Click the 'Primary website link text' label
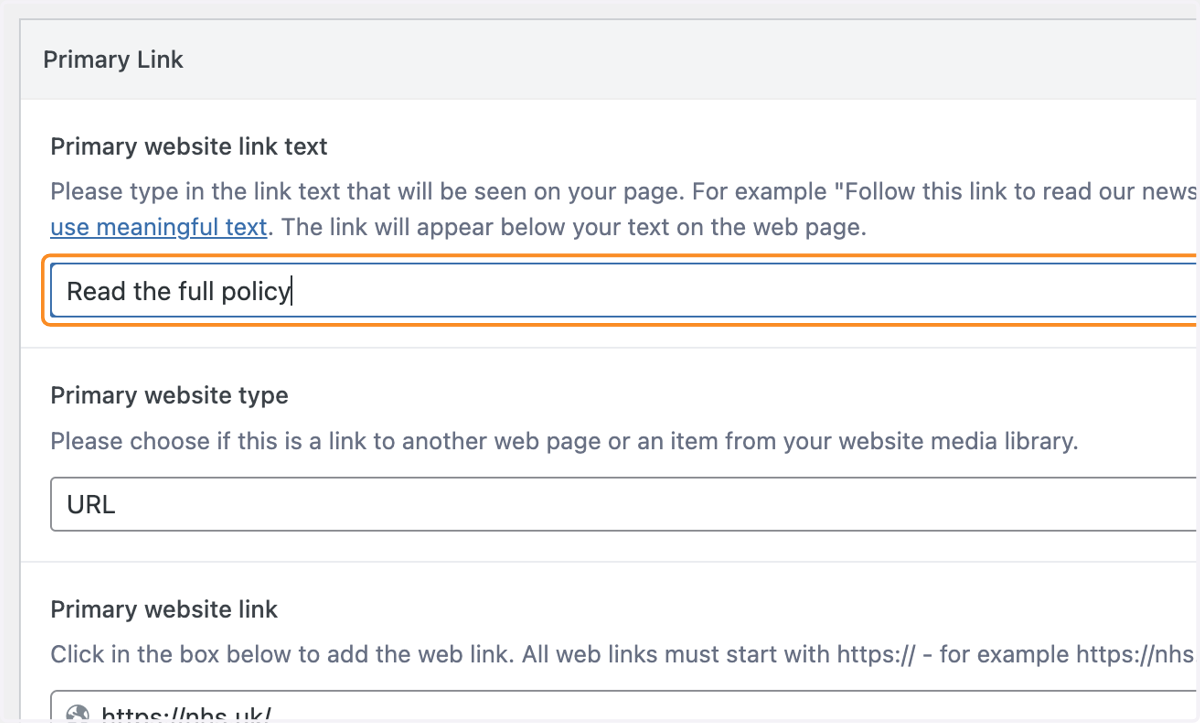Screen dimensions: 1200x723 [x=189, y=147]
